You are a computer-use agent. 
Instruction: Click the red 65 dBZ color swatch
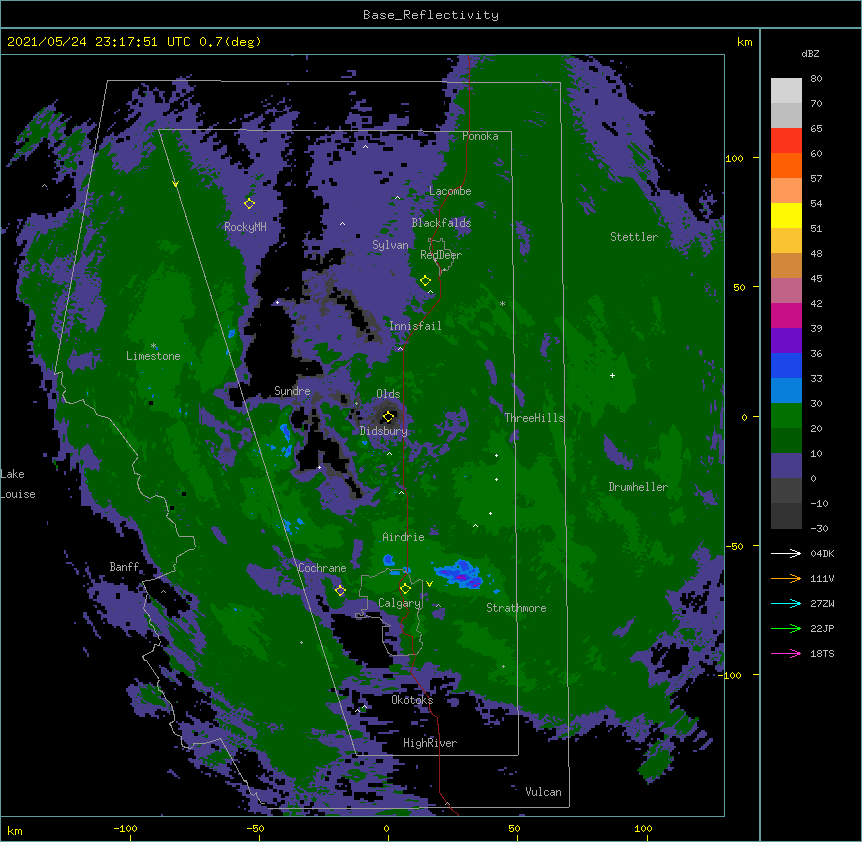[x=786, y=141]
